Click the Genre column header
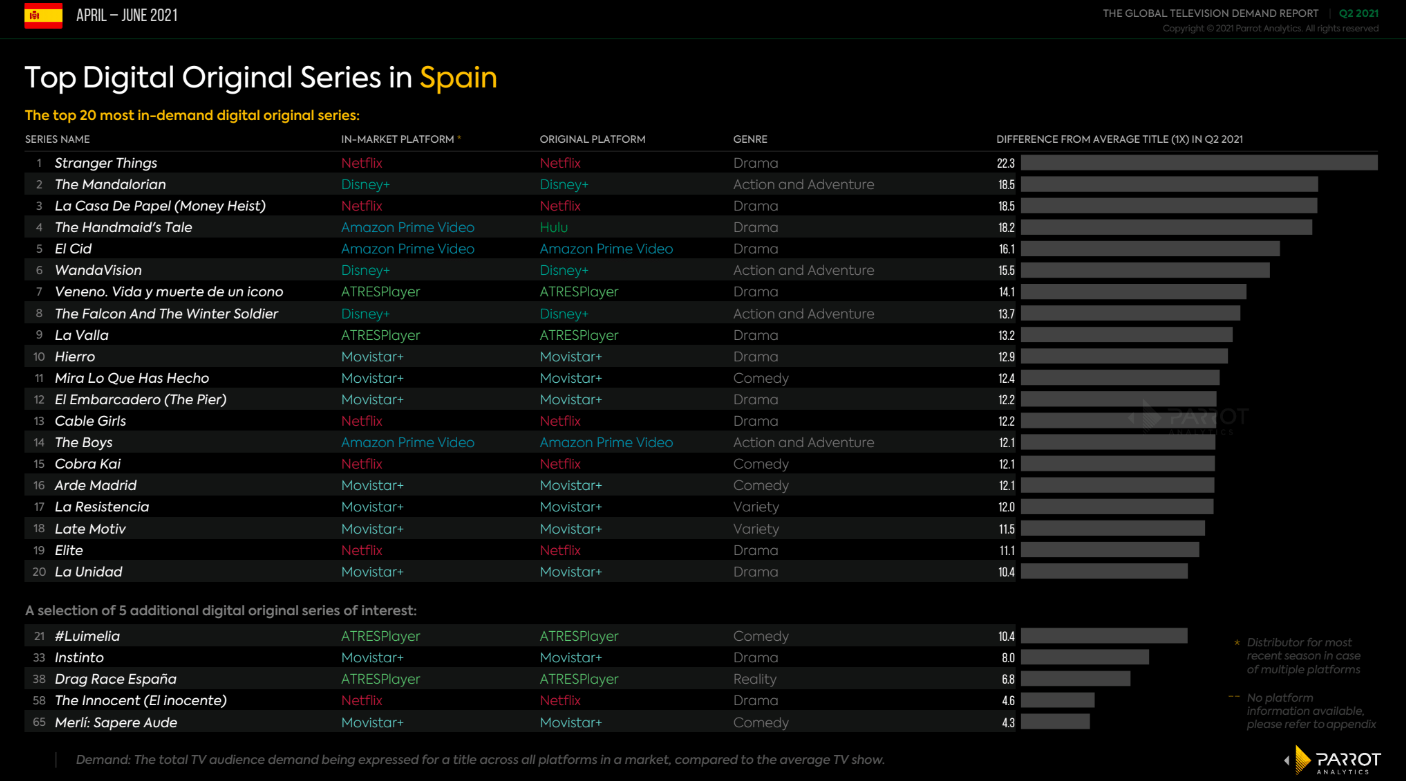This screenshot has height=781, width=1406. click(x=750, y=140)
